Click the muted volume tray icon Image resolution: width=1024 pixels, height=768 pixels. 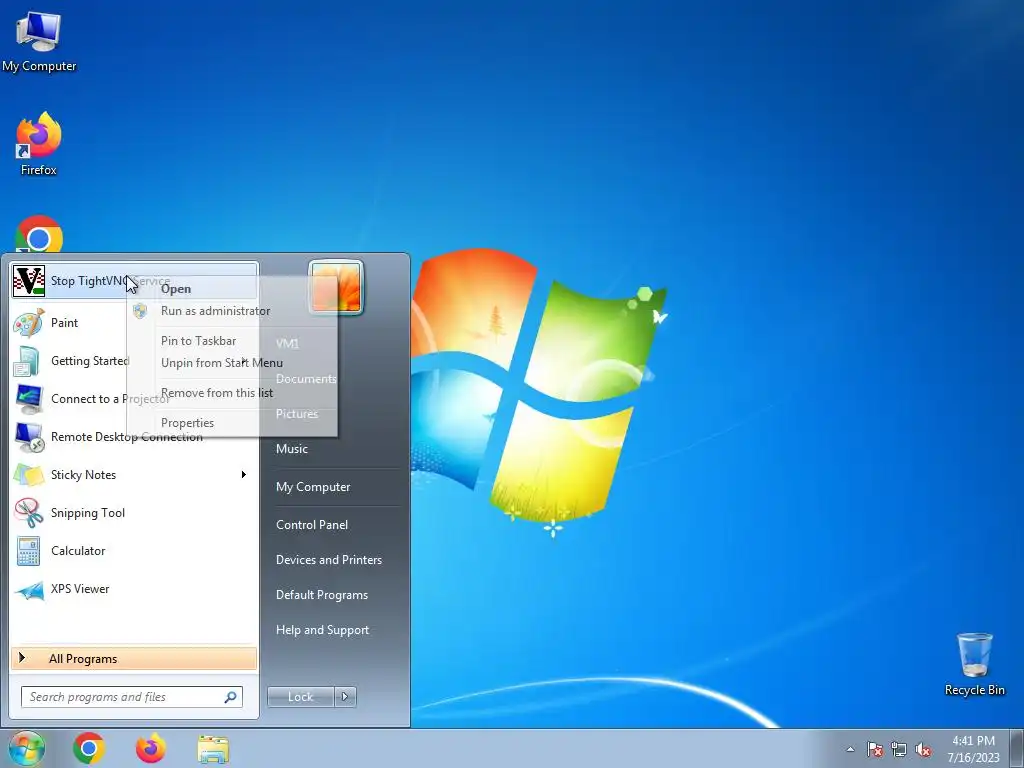point(923,749)
